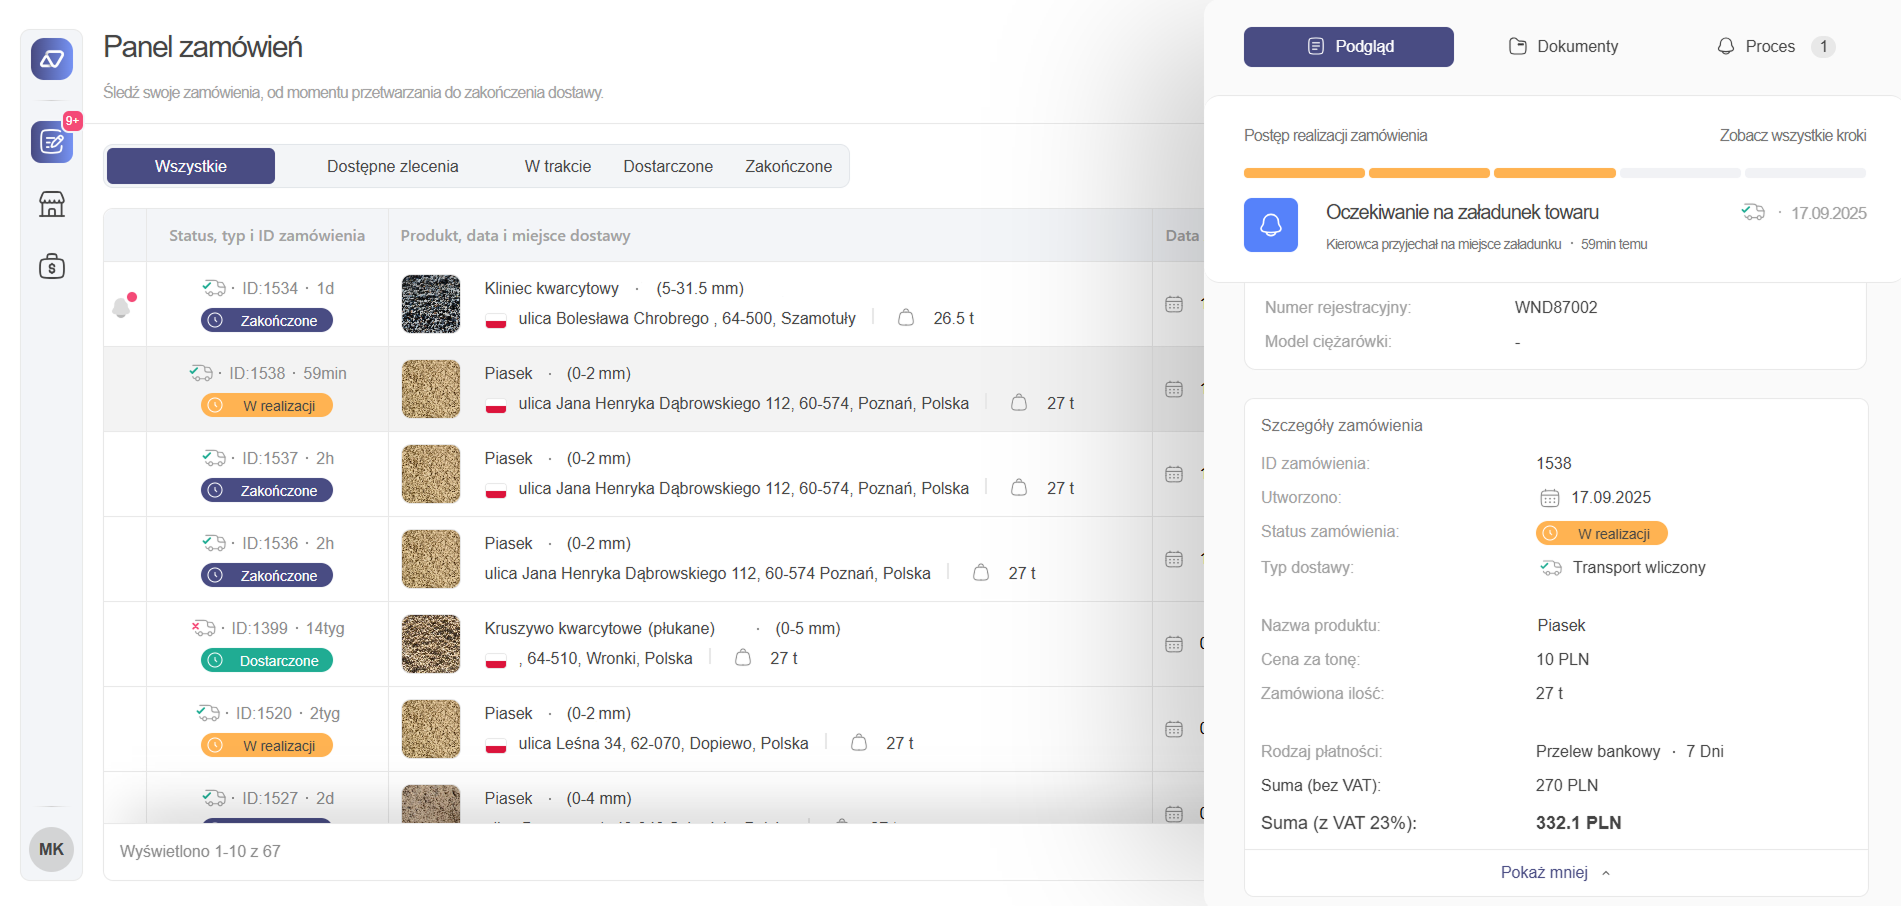Click Zobacz wszystkie kroki link
1901x906 pixels.
click(x=1792, y=135)
